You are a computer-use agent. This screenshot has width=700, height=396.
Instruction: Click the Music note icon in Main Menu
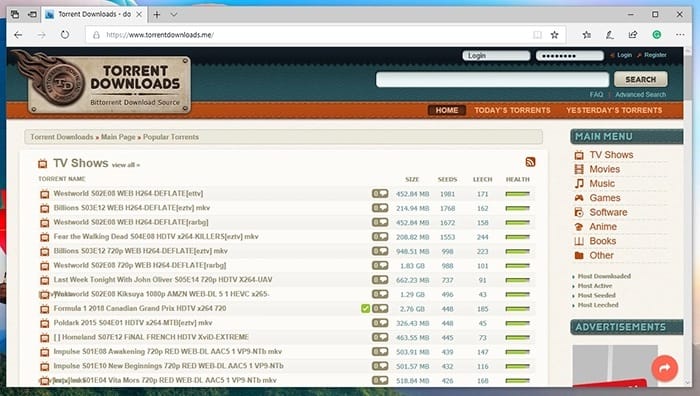click(579, 183)
